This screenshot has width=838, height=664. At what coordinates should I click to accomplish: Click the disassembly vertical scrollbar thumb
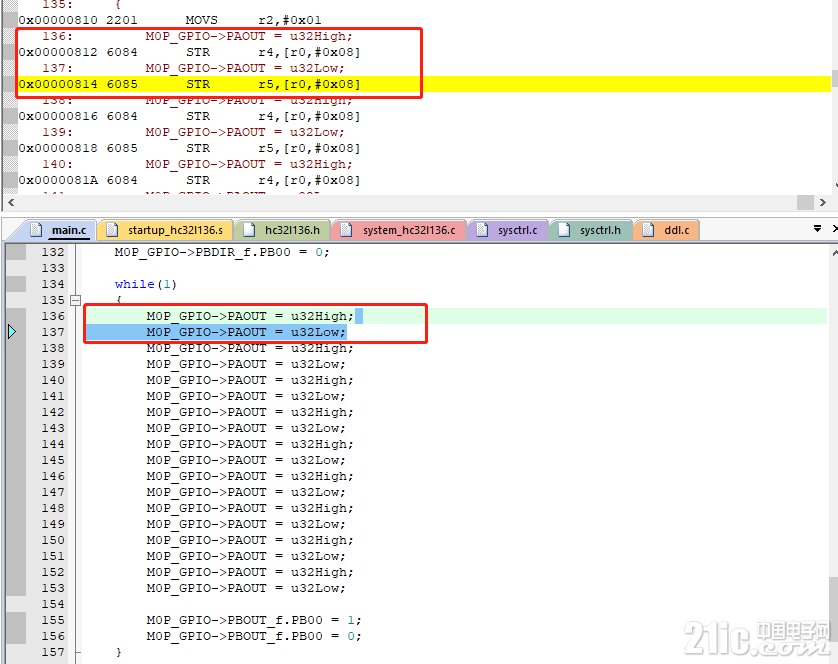pos(834,79)
